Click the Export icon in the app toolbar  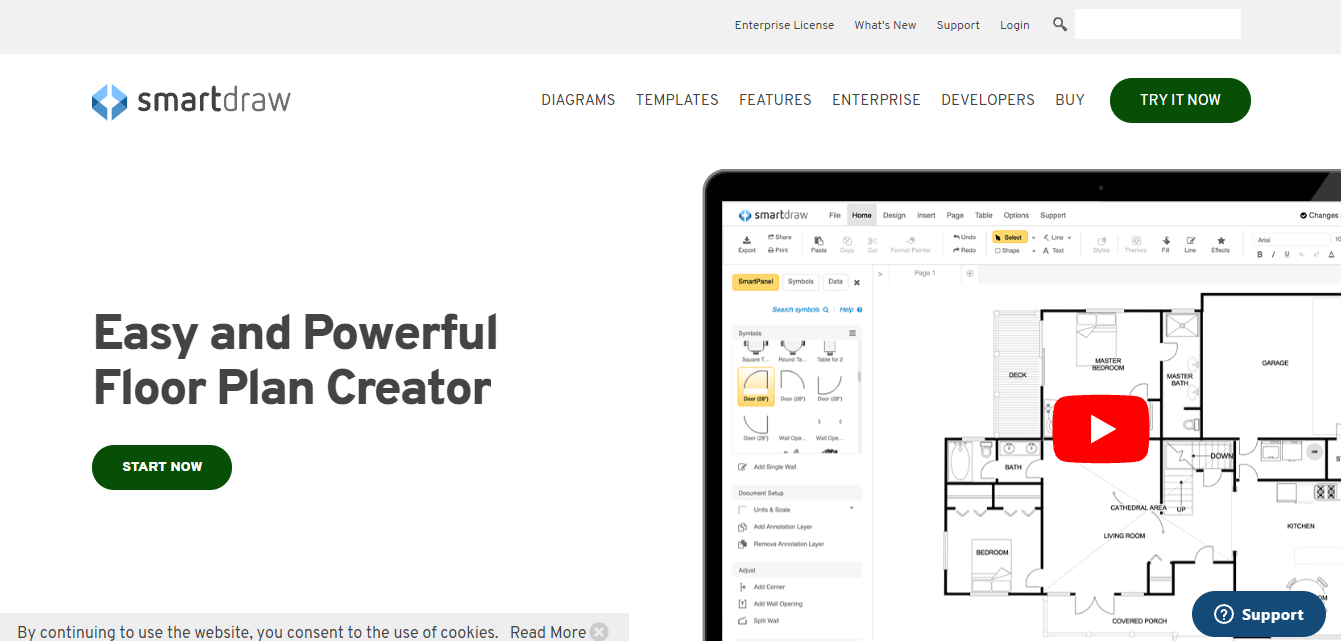[x=746, y=244]
